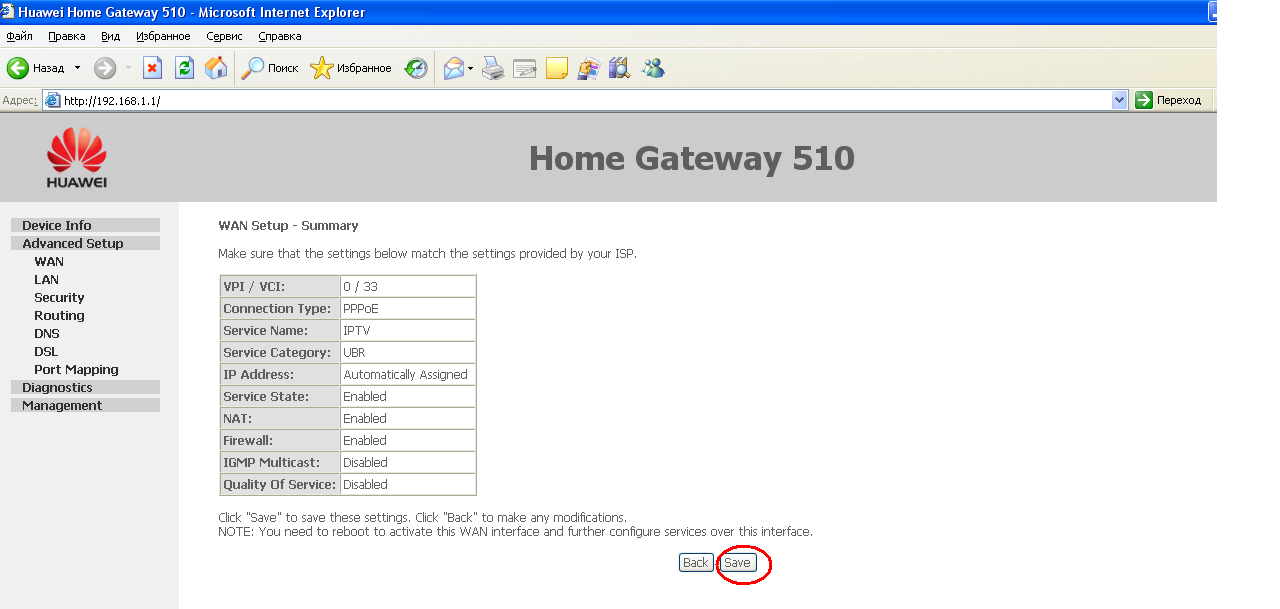Open the History clock icon
1280x609 pixels.
pos(416,68)
